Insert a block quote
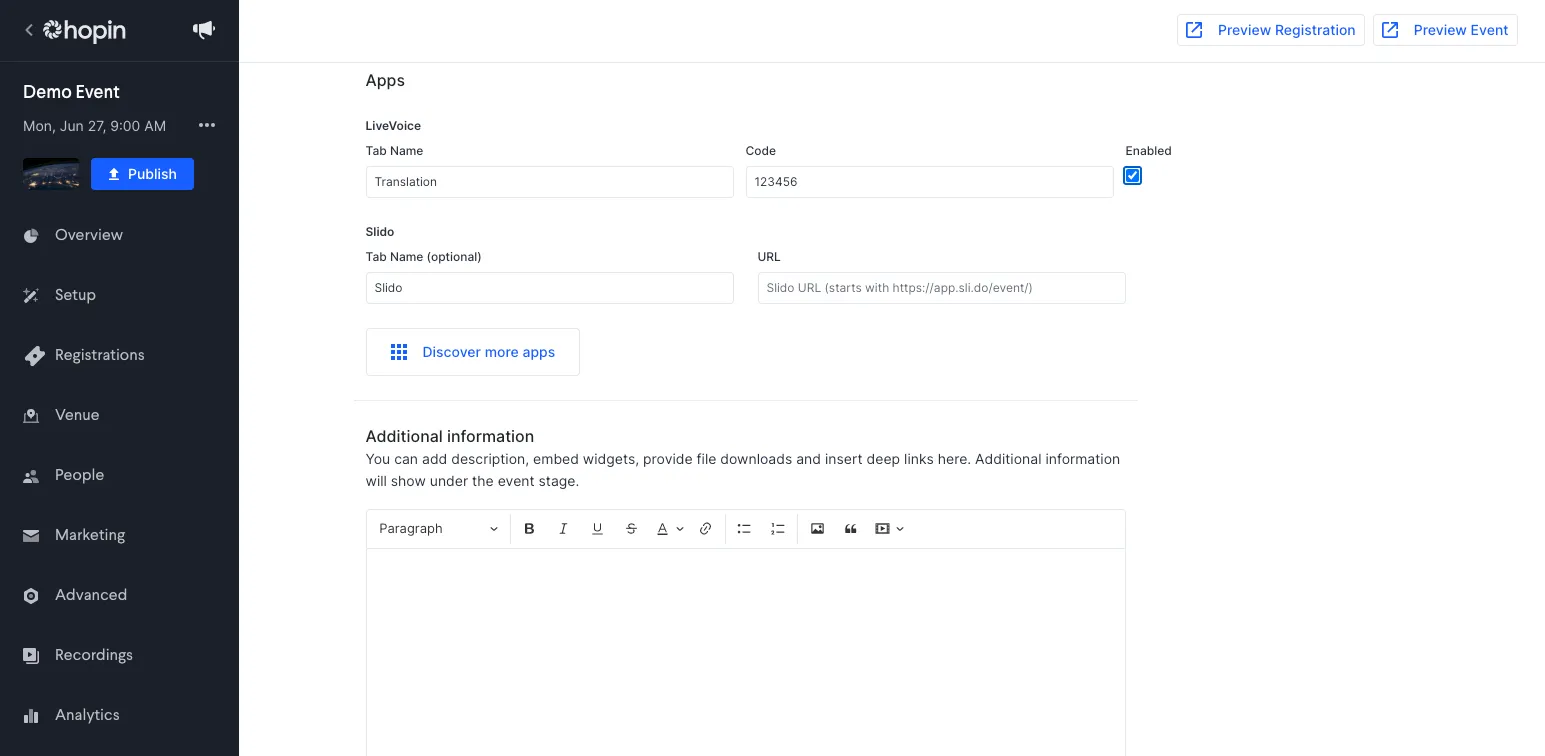Image resolution: width=1545 pixels, height=756 pixels. click(851, 529)
